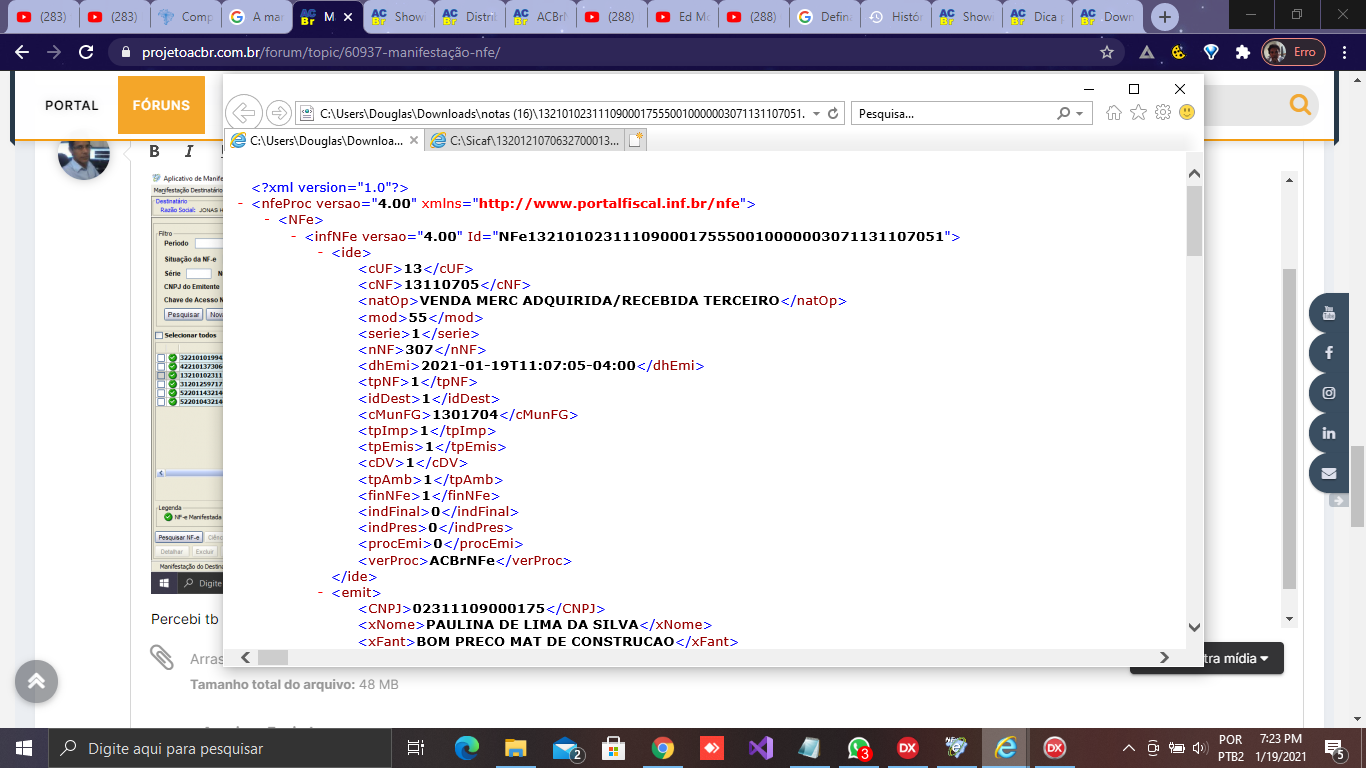Open Chrome extensions puzzle icon
This screenshot has height=768, width=1366.
tap(1243, 52)
